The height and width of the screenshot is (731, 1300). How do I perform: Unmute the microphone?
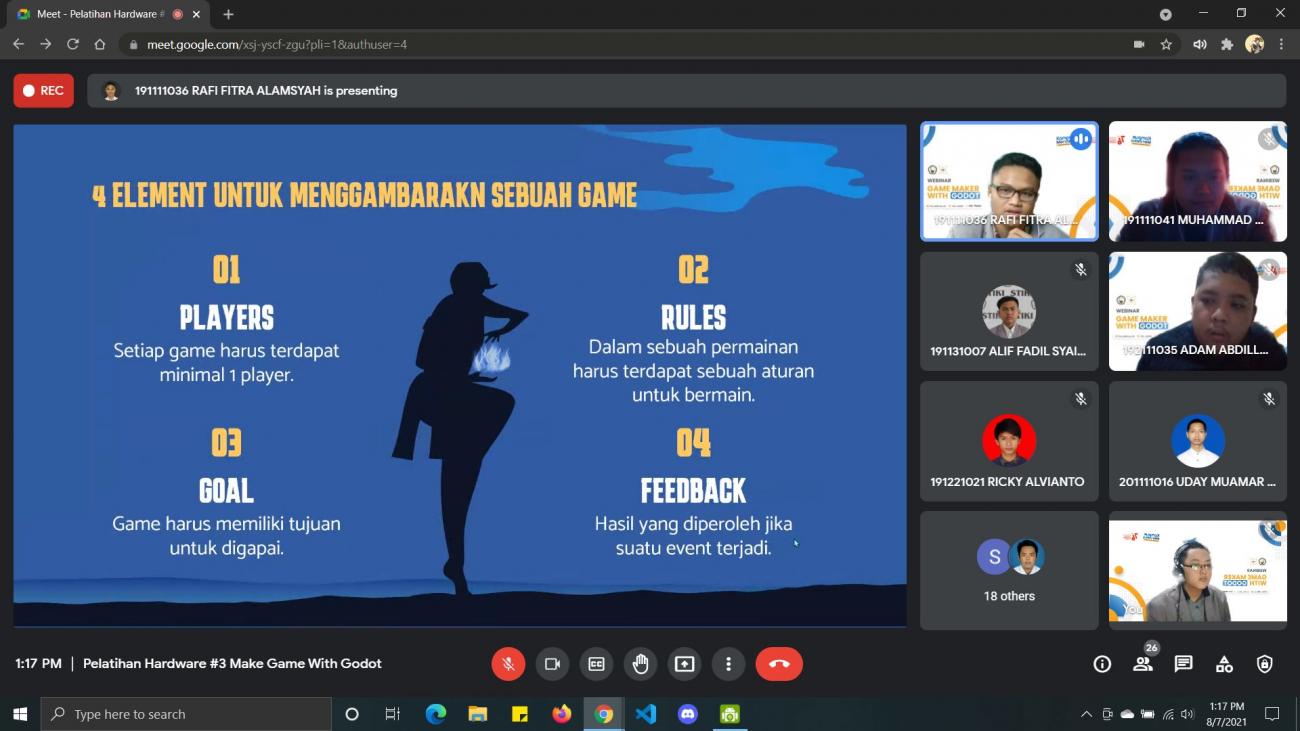point(508,664)
